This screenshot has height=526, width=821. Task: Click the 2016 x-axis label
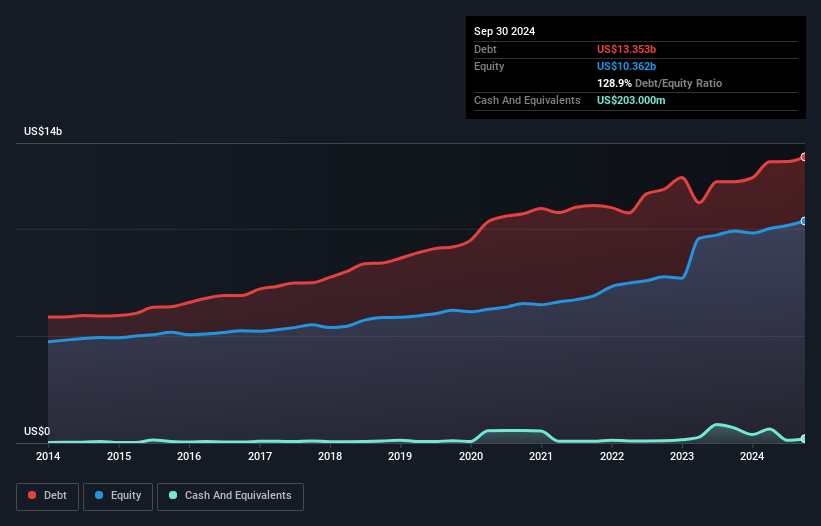(189, 456)
